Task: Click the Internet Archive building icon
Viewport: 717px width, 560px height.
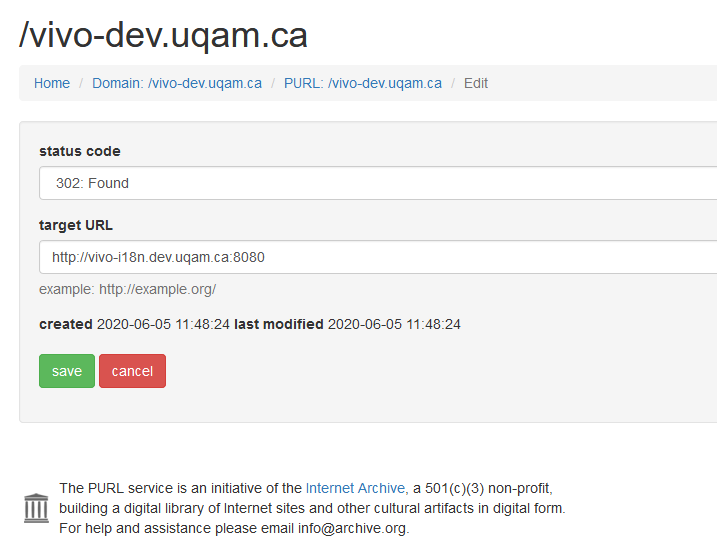Action: [x=36, y=508]
